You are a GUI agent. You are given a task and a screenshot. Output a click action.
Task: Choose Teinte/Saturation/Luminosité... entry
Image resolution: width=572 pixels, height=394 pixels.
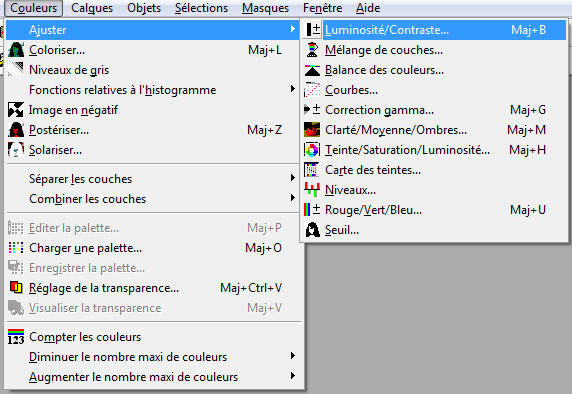click(x=433, y=150)
